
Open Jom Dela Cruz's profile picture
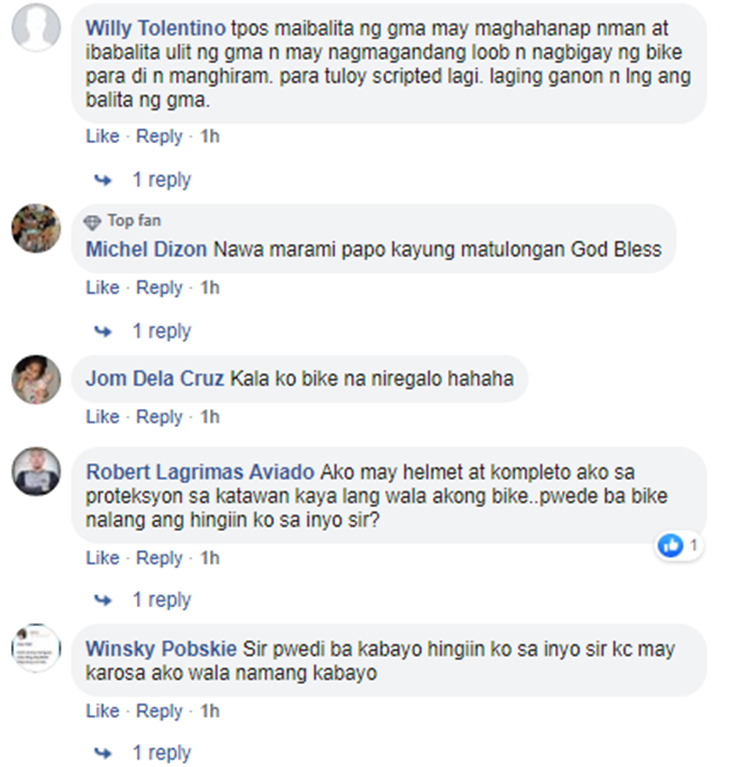36,380
